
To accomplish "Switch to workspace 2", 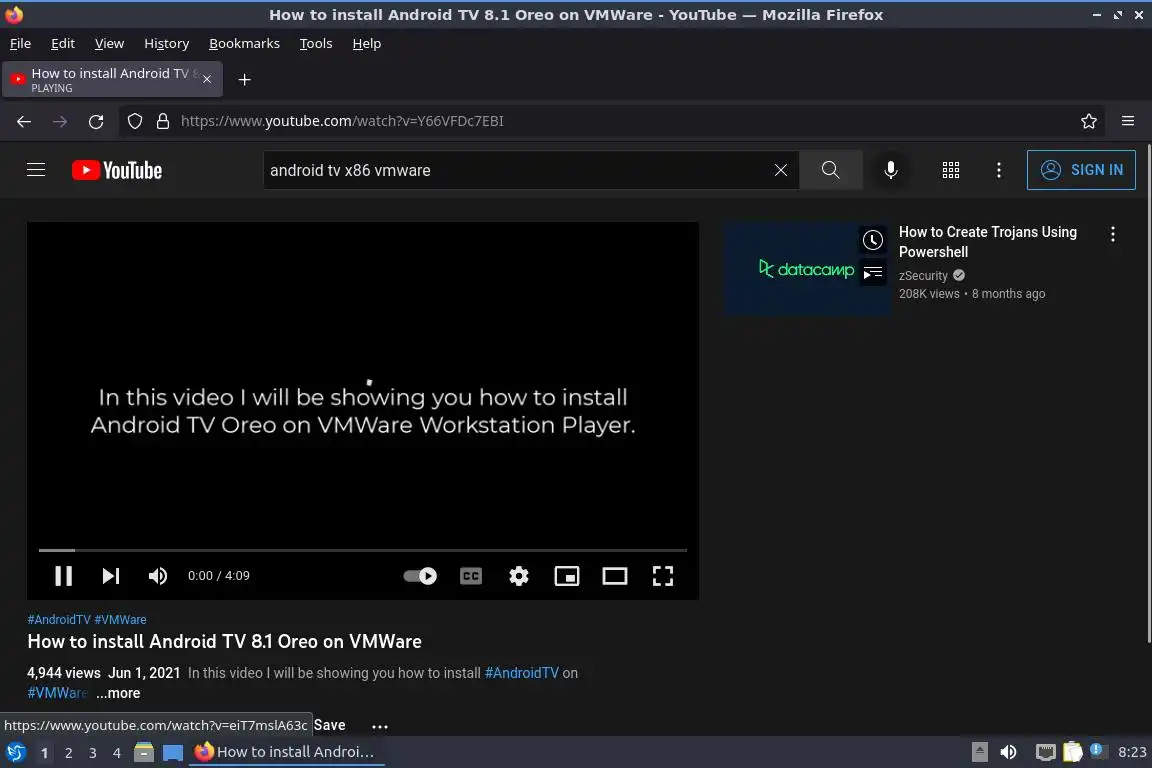I will [x=68, y=753].
